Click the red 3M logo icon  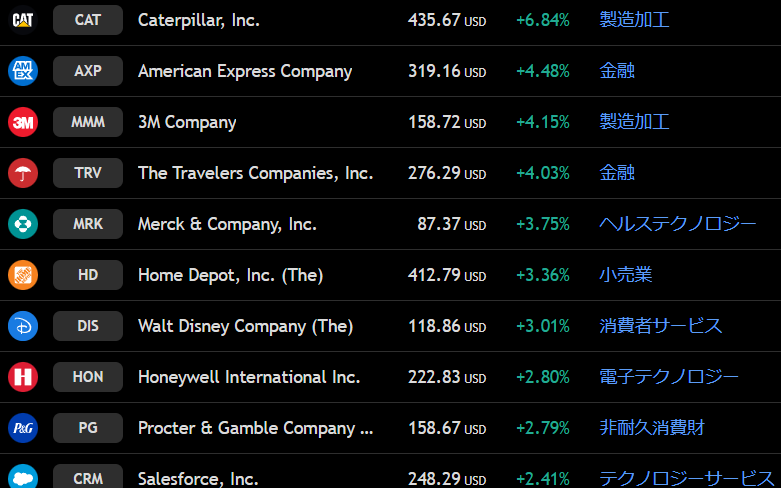coord(23,122)
